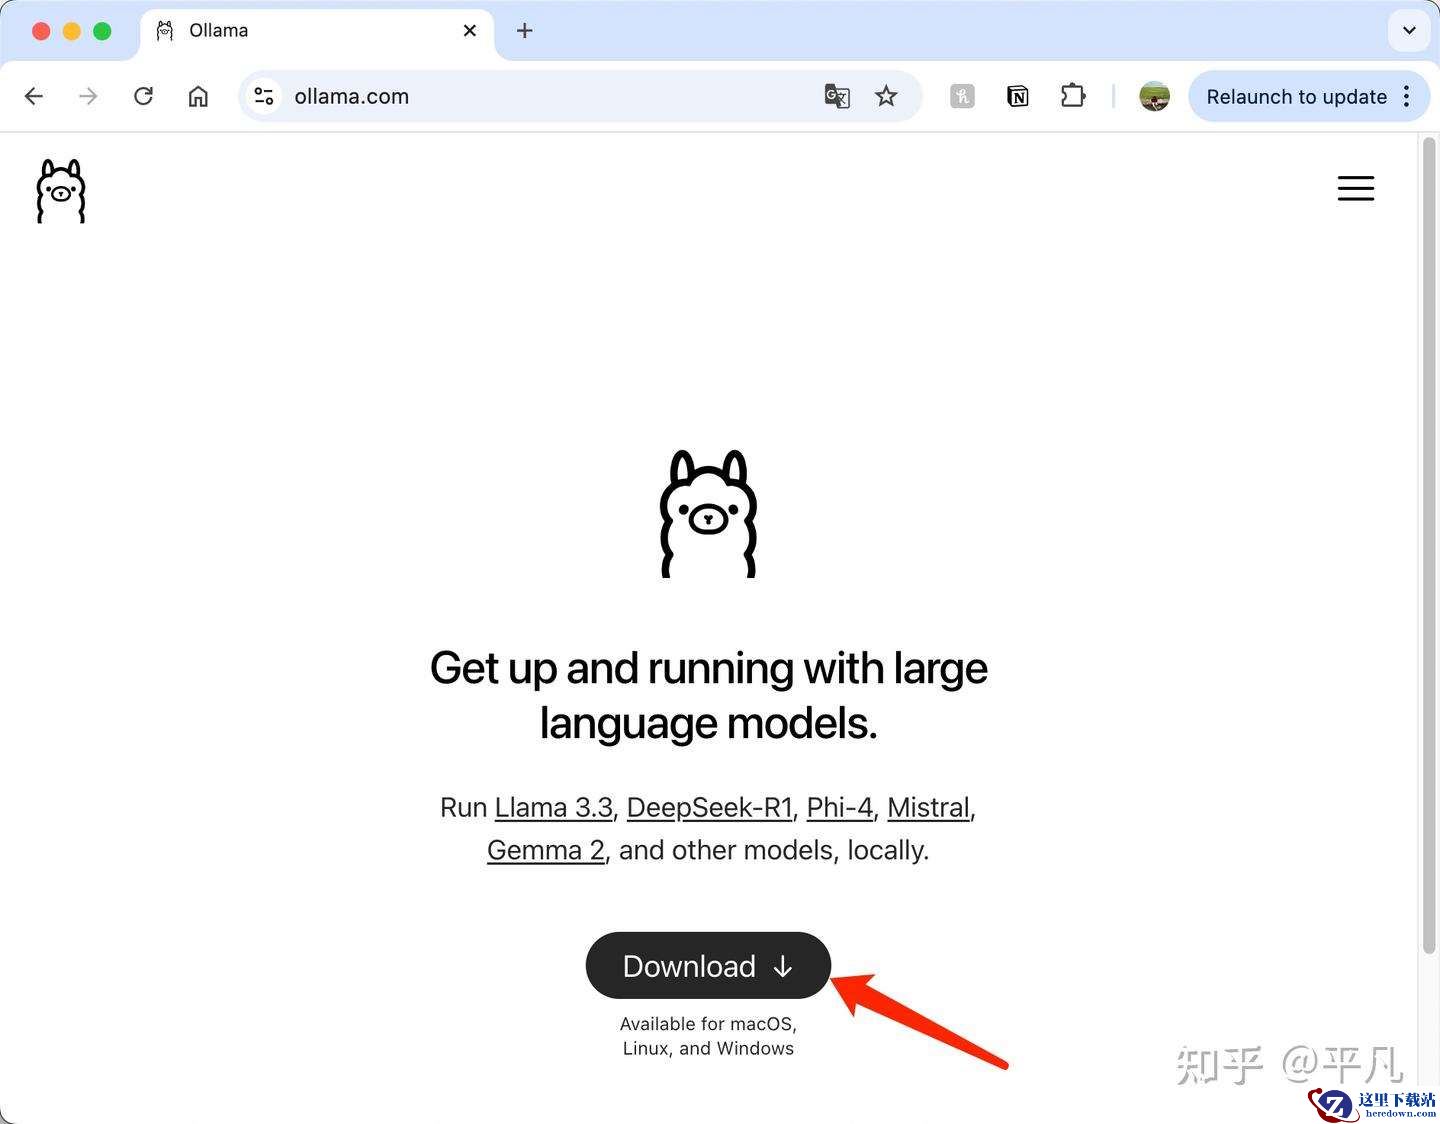Viewport: 1440px width, 1124px height.
Task: Click the Download button
Action: (x=708, y=966)
